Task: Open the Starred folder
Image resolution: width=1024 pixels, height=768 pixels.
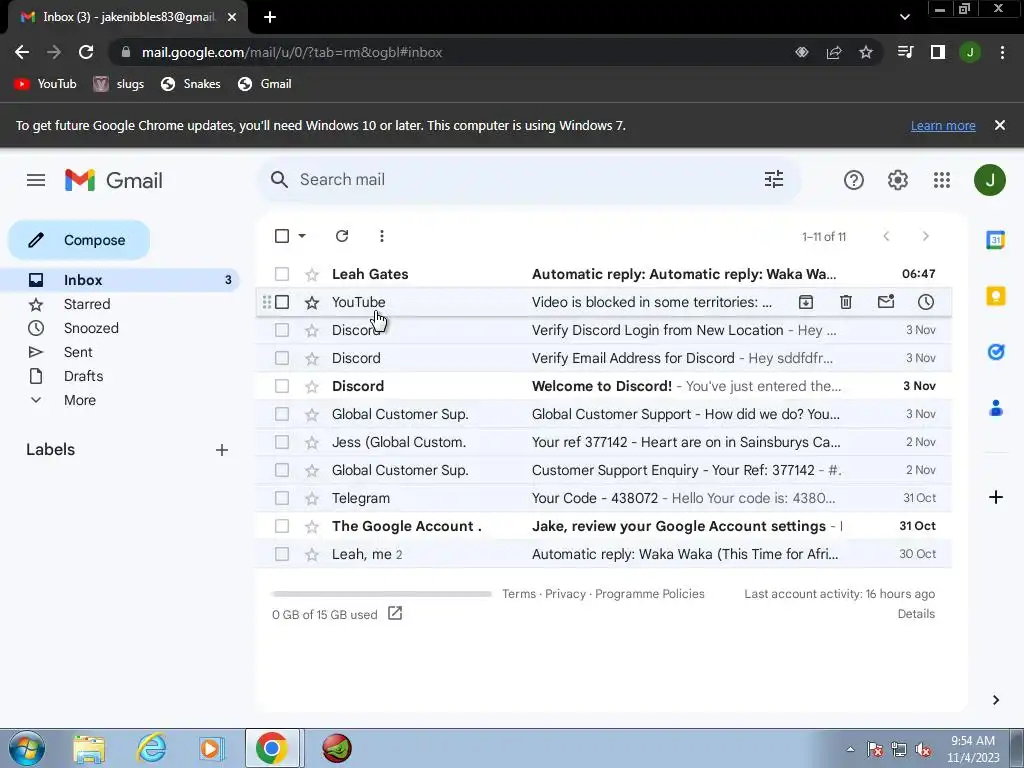Action: pos(87,304)
